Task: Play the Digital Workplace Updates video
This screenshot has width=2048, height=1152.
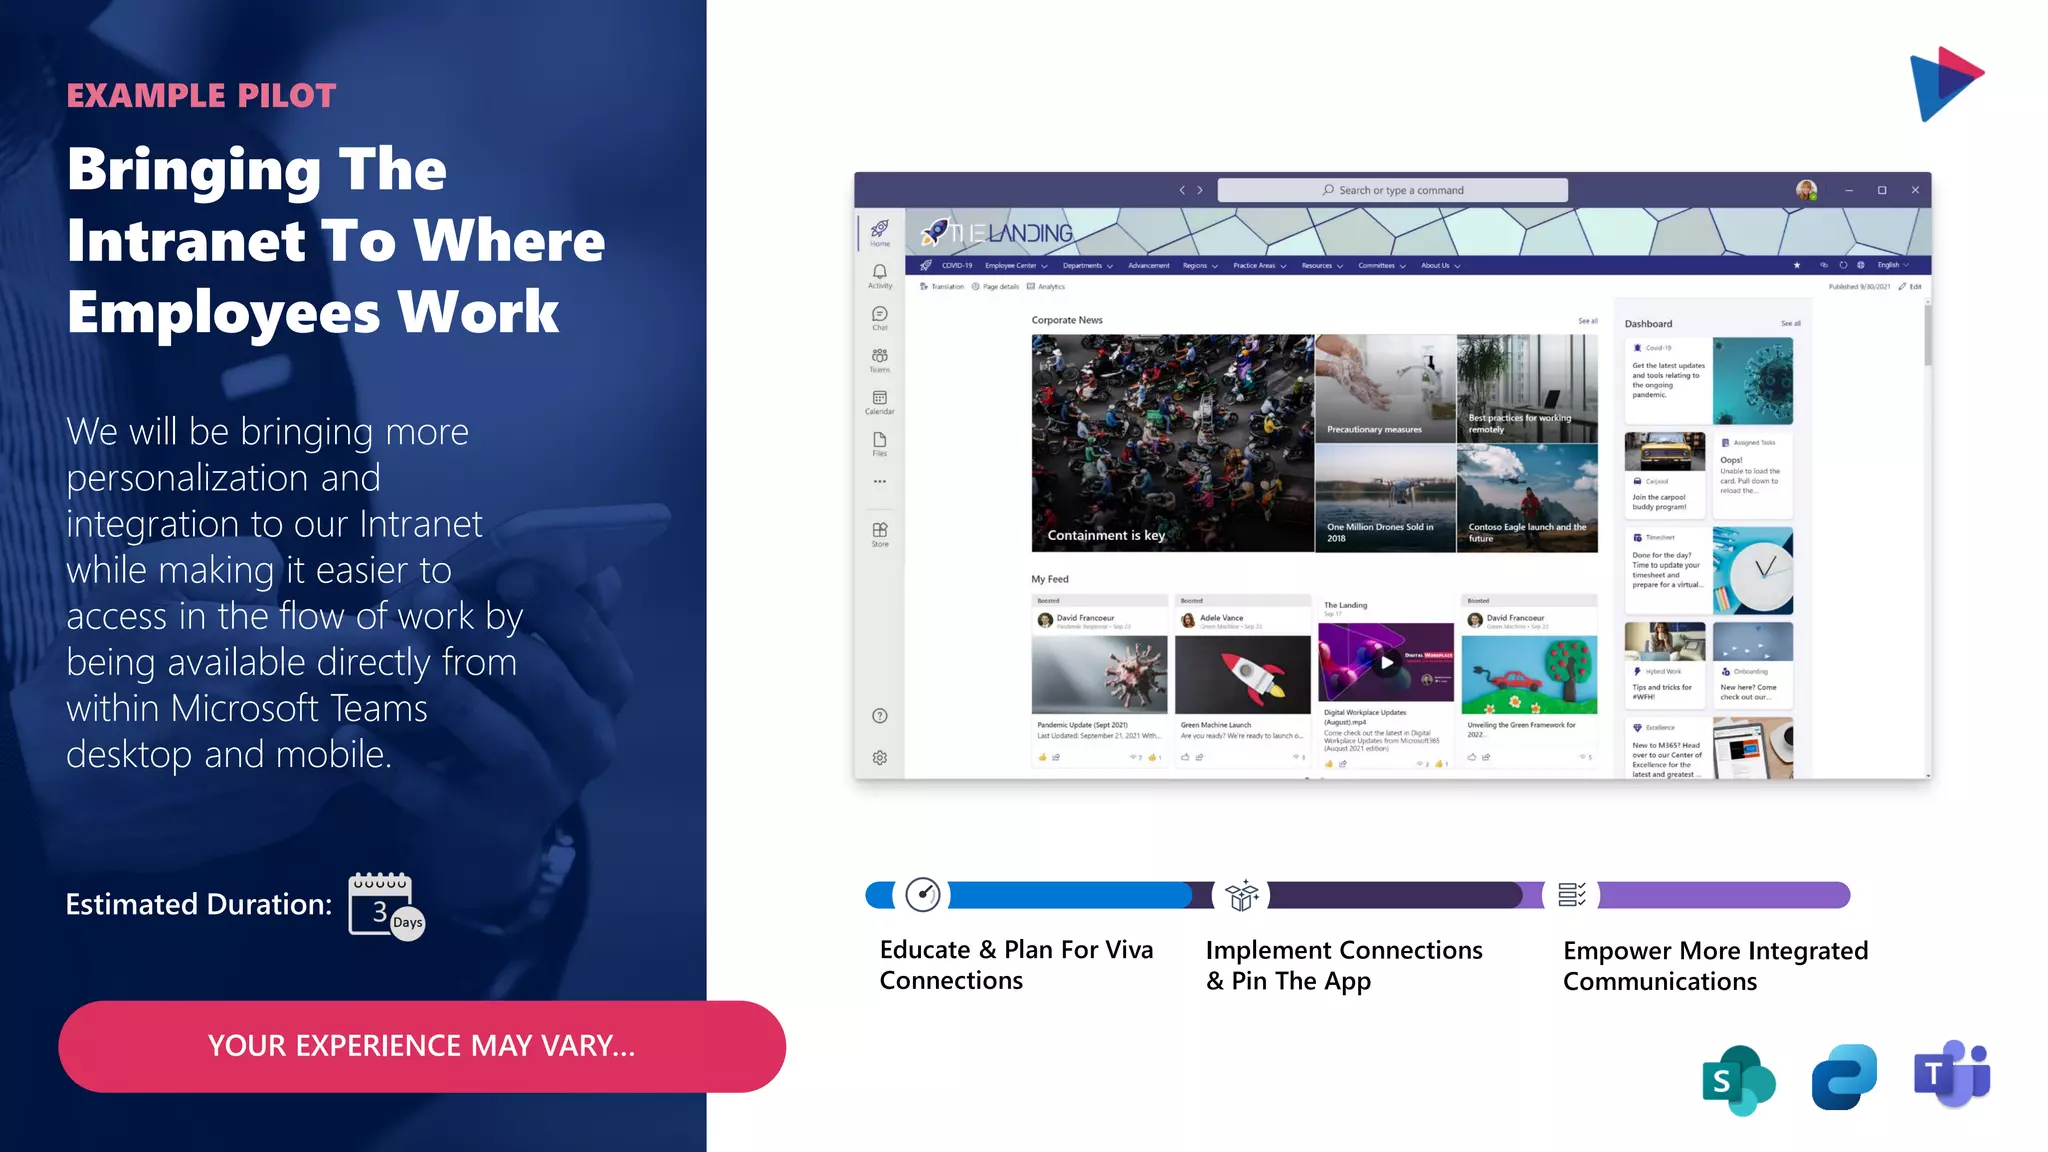Action: point(1386,662)
